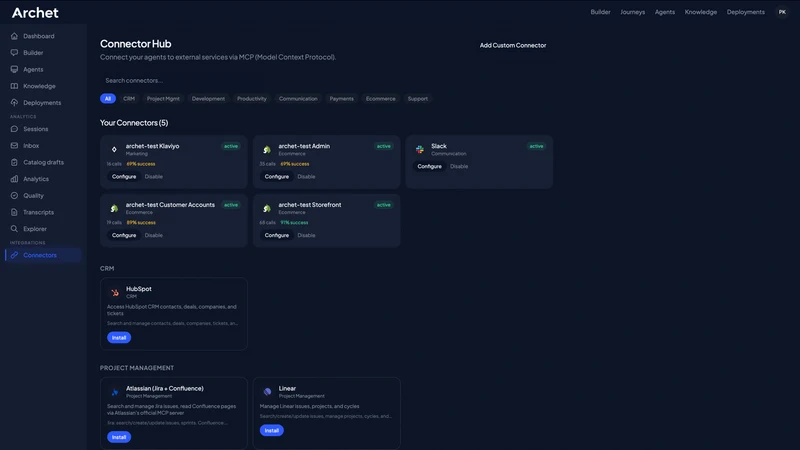The width and height of the screenshot is (800, 450).
Task: Click the Knowledge book icon
Action: pyautogui.click(x=14, y=86)
